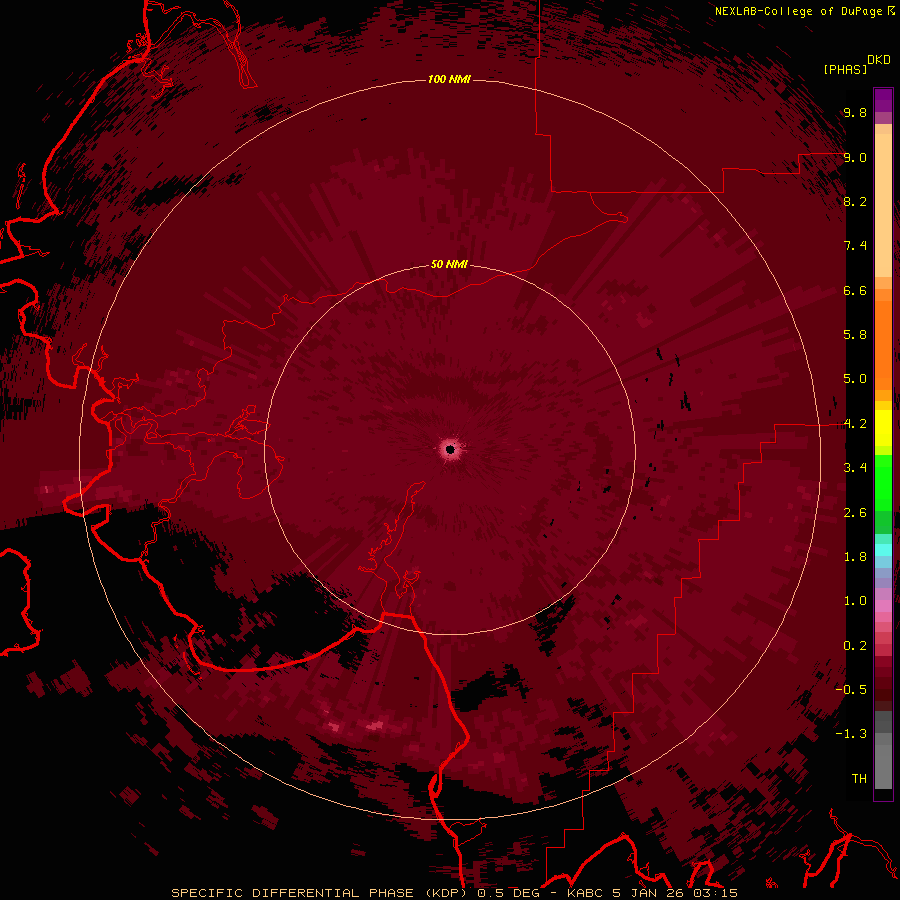Click the 1.0 legend value

pos(855,601)
